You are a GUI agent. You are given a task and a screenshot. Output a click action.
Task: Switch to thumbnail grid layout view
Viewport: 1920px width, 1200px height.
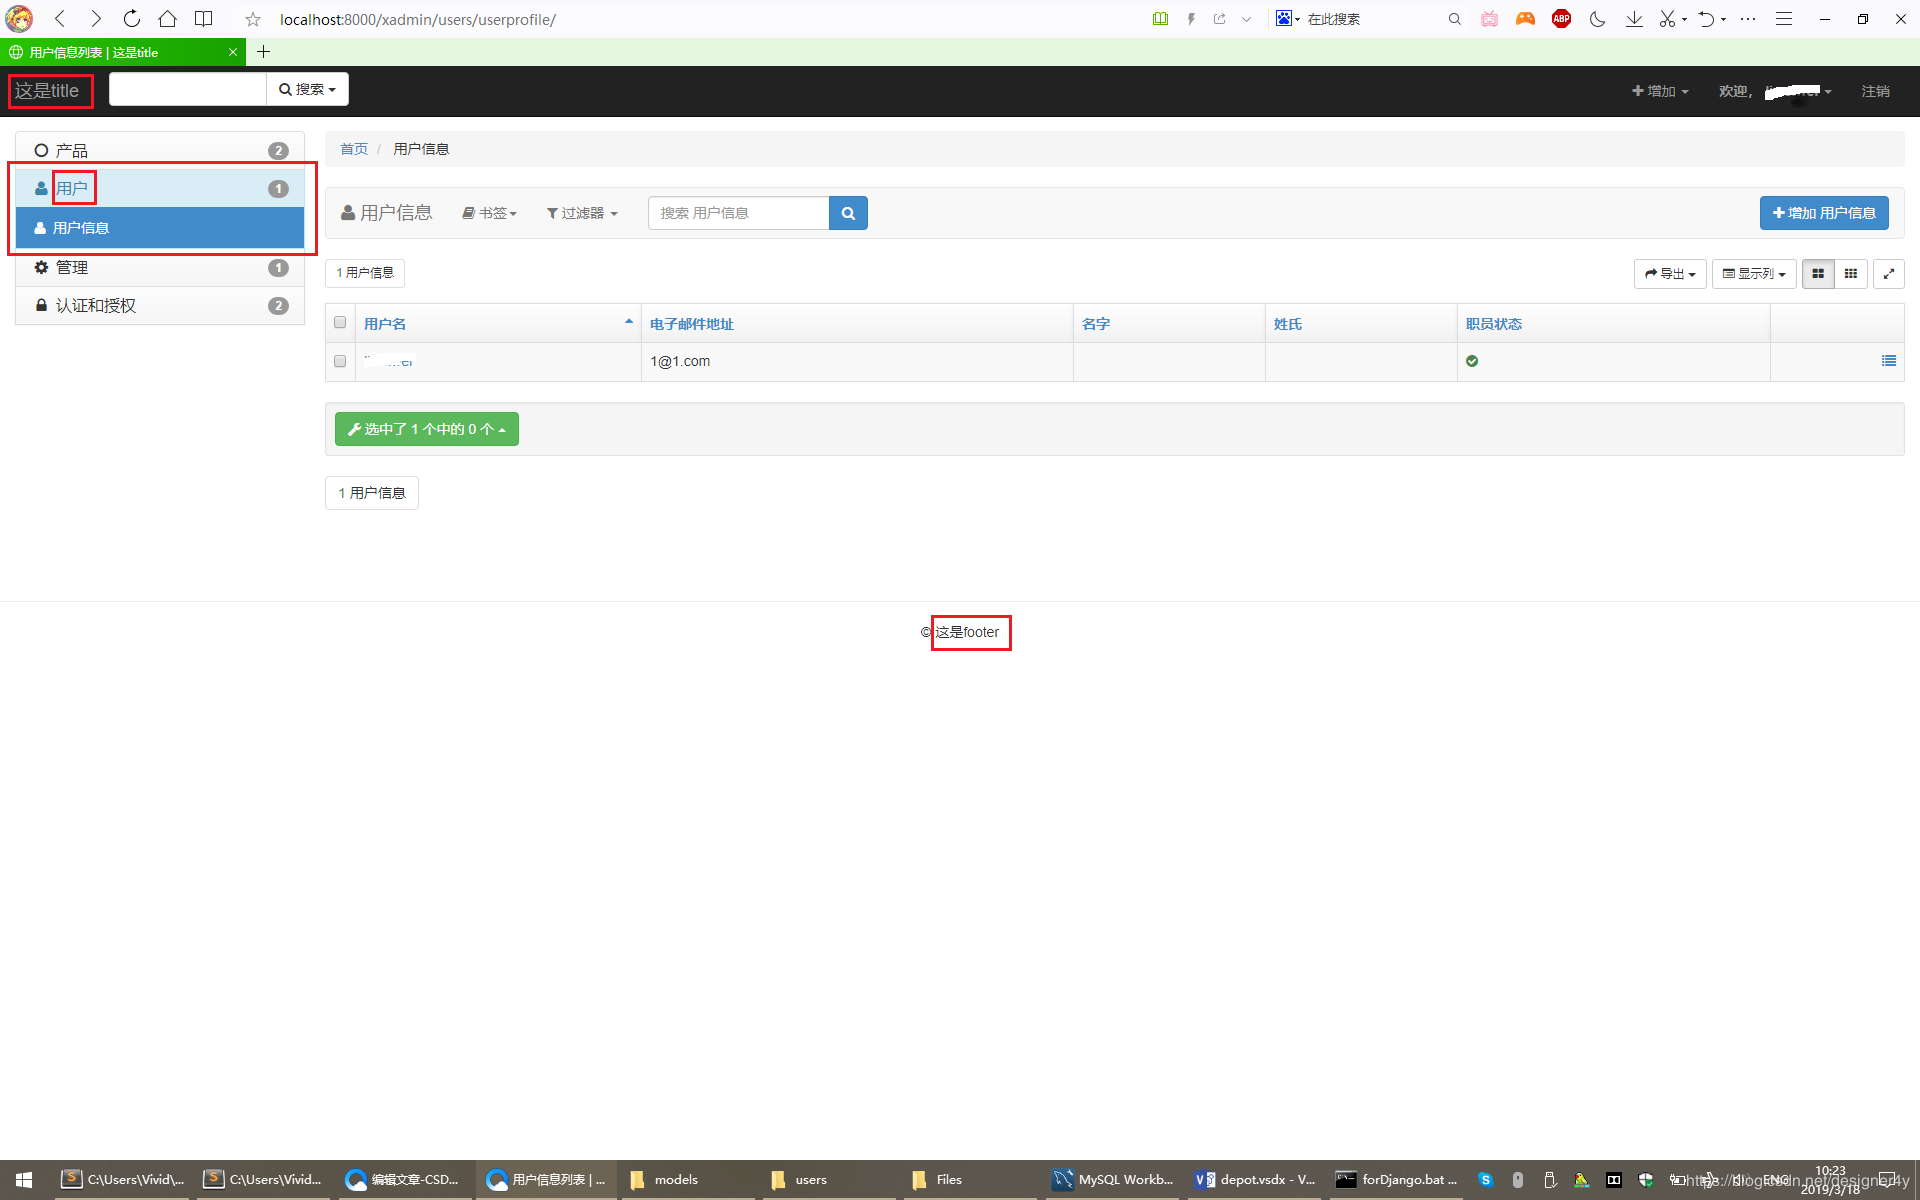[1817, 273]
